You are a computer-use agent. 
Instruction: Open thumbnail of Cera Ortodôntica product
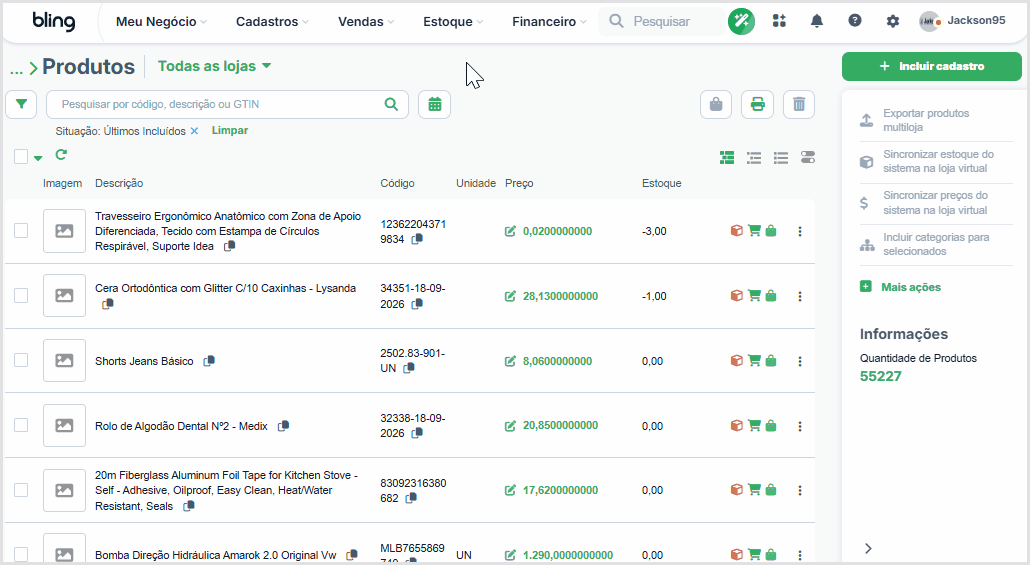64,296
